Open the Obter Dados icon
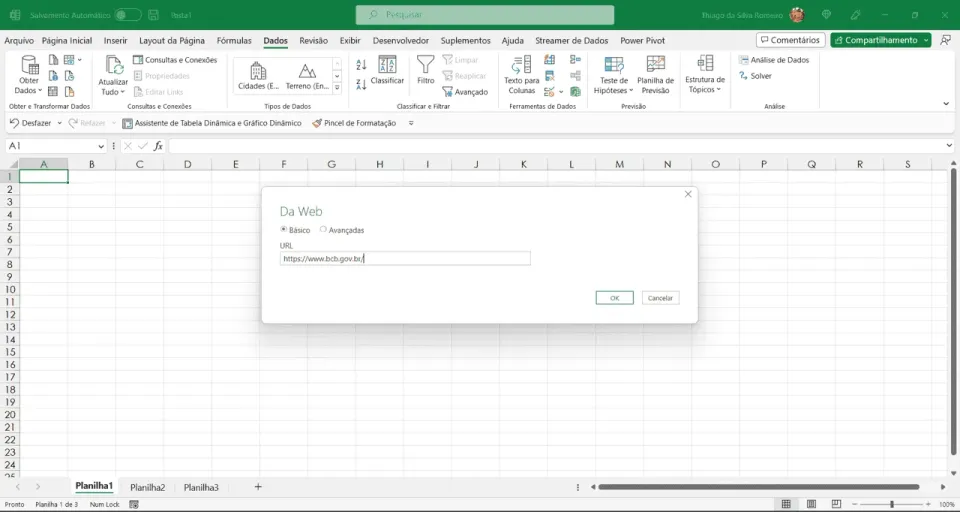960x512 pixels. [29, 65]
